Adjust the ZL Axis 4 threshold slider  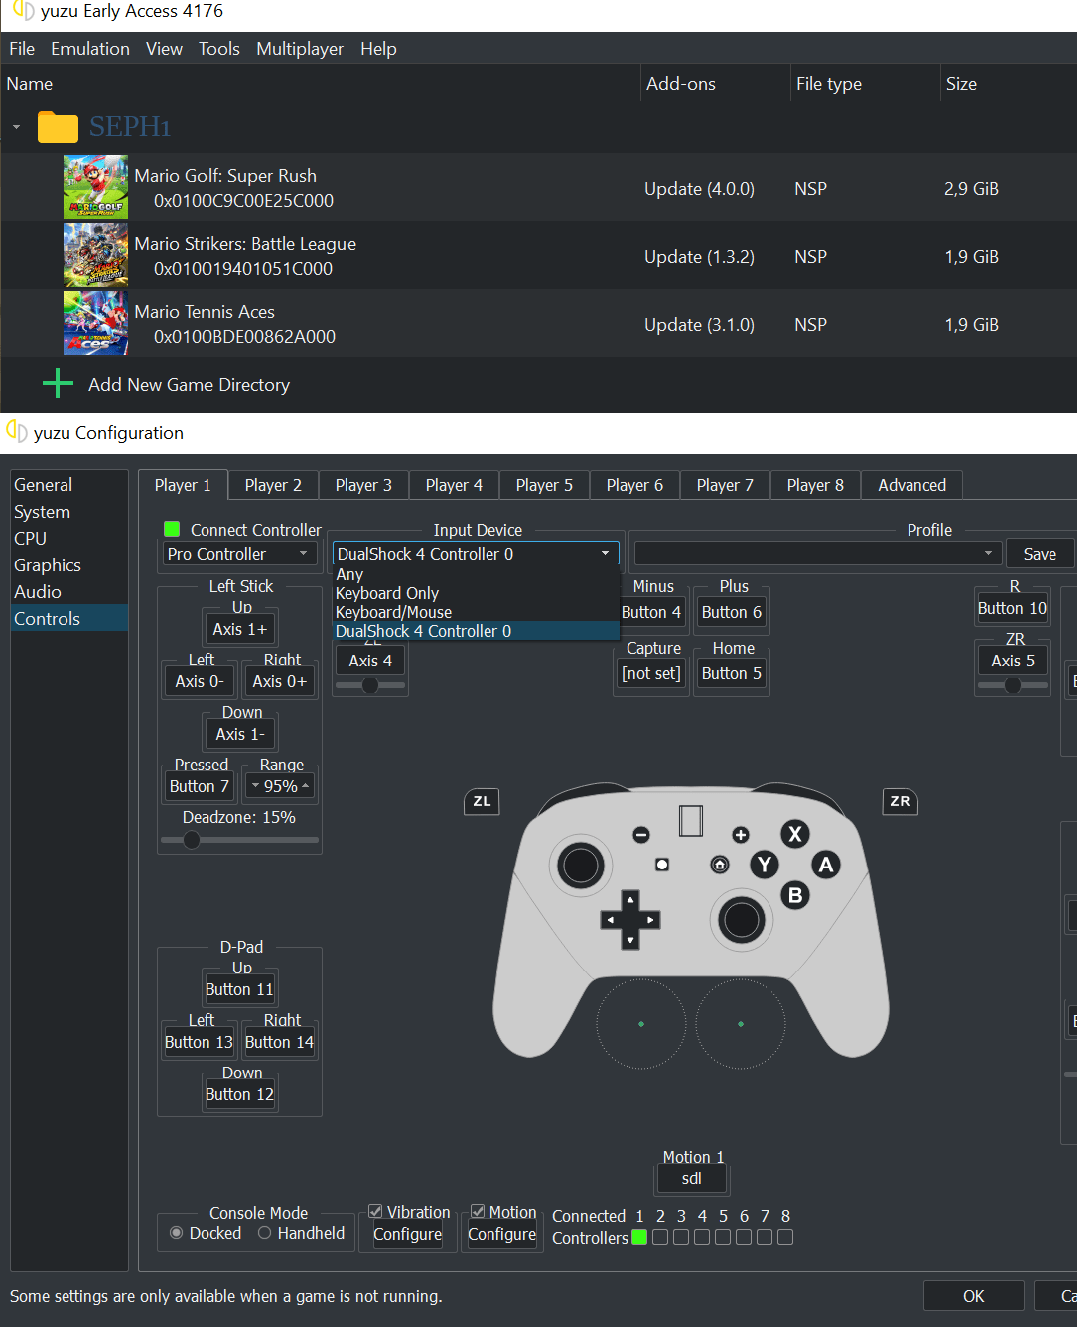(370, 685)
